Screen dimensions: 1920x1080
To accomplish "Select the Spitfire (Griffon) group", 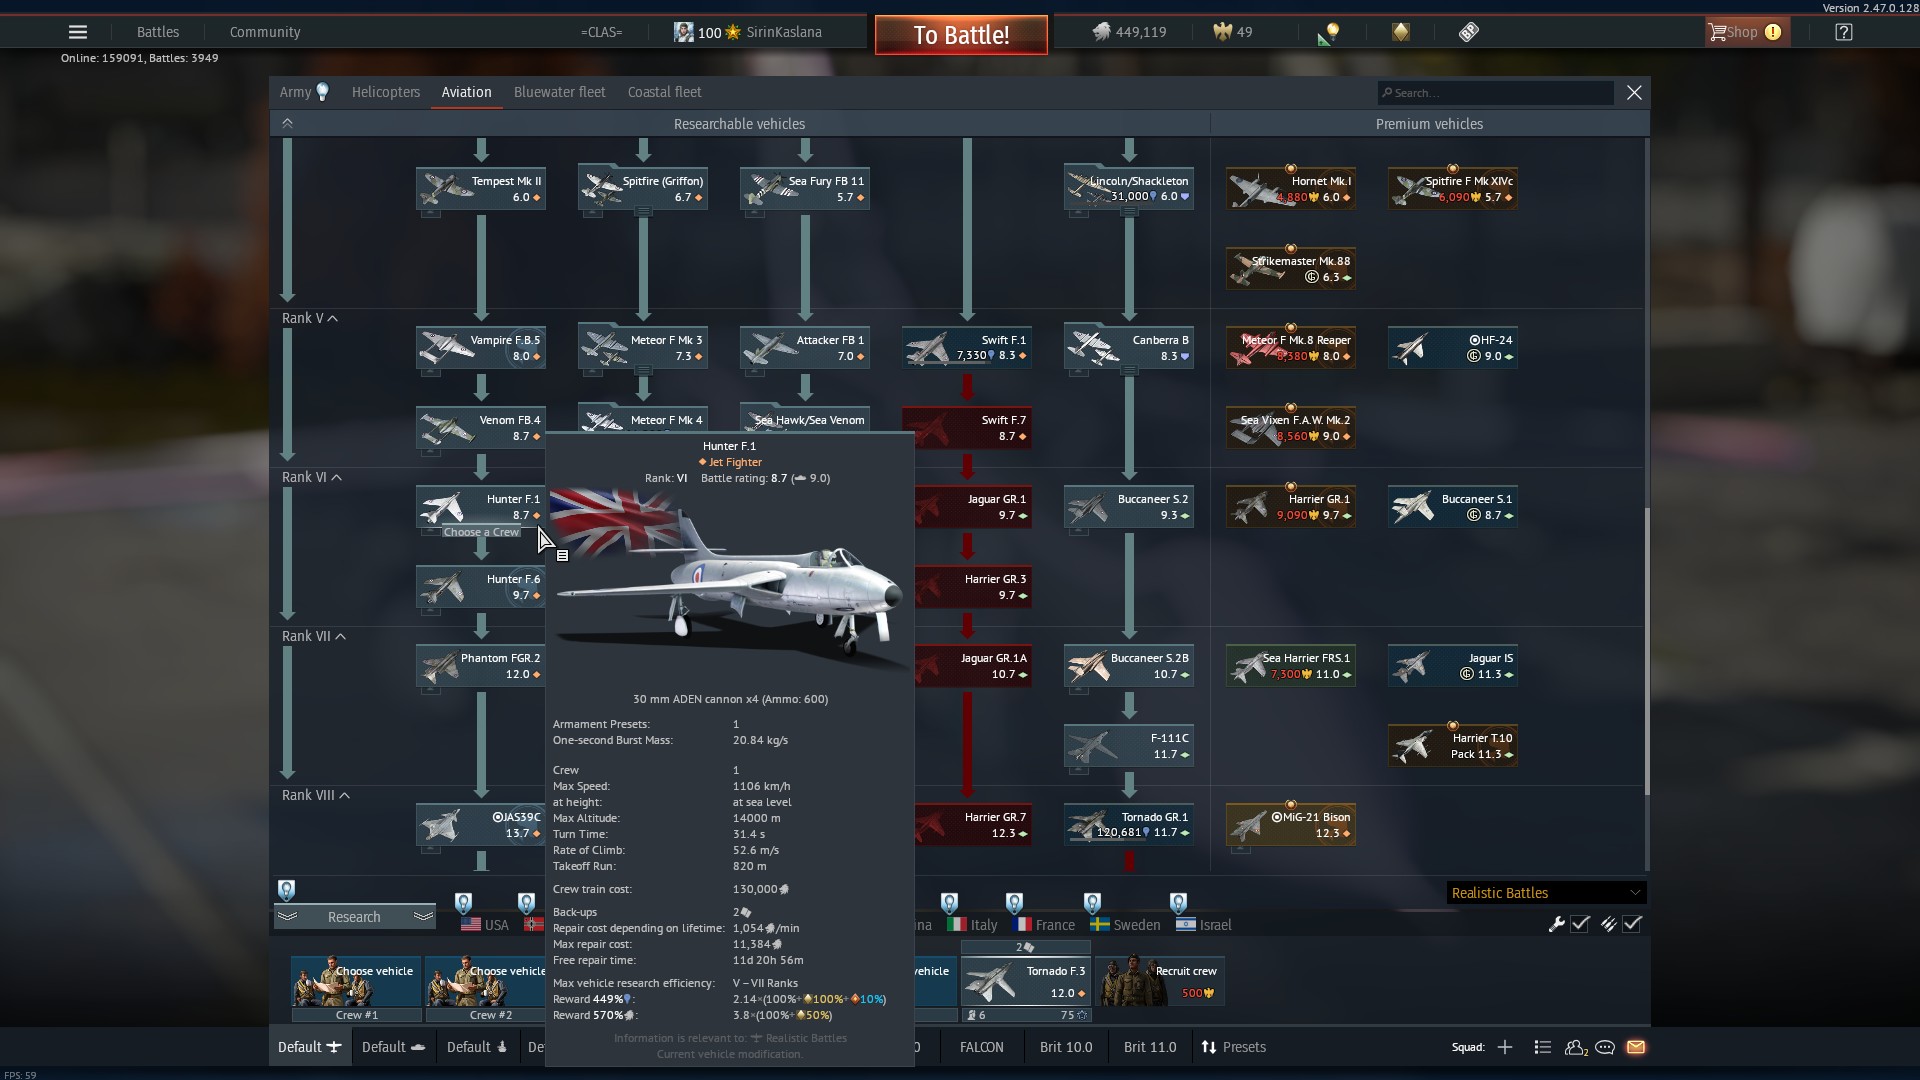I will pos(643,189).
